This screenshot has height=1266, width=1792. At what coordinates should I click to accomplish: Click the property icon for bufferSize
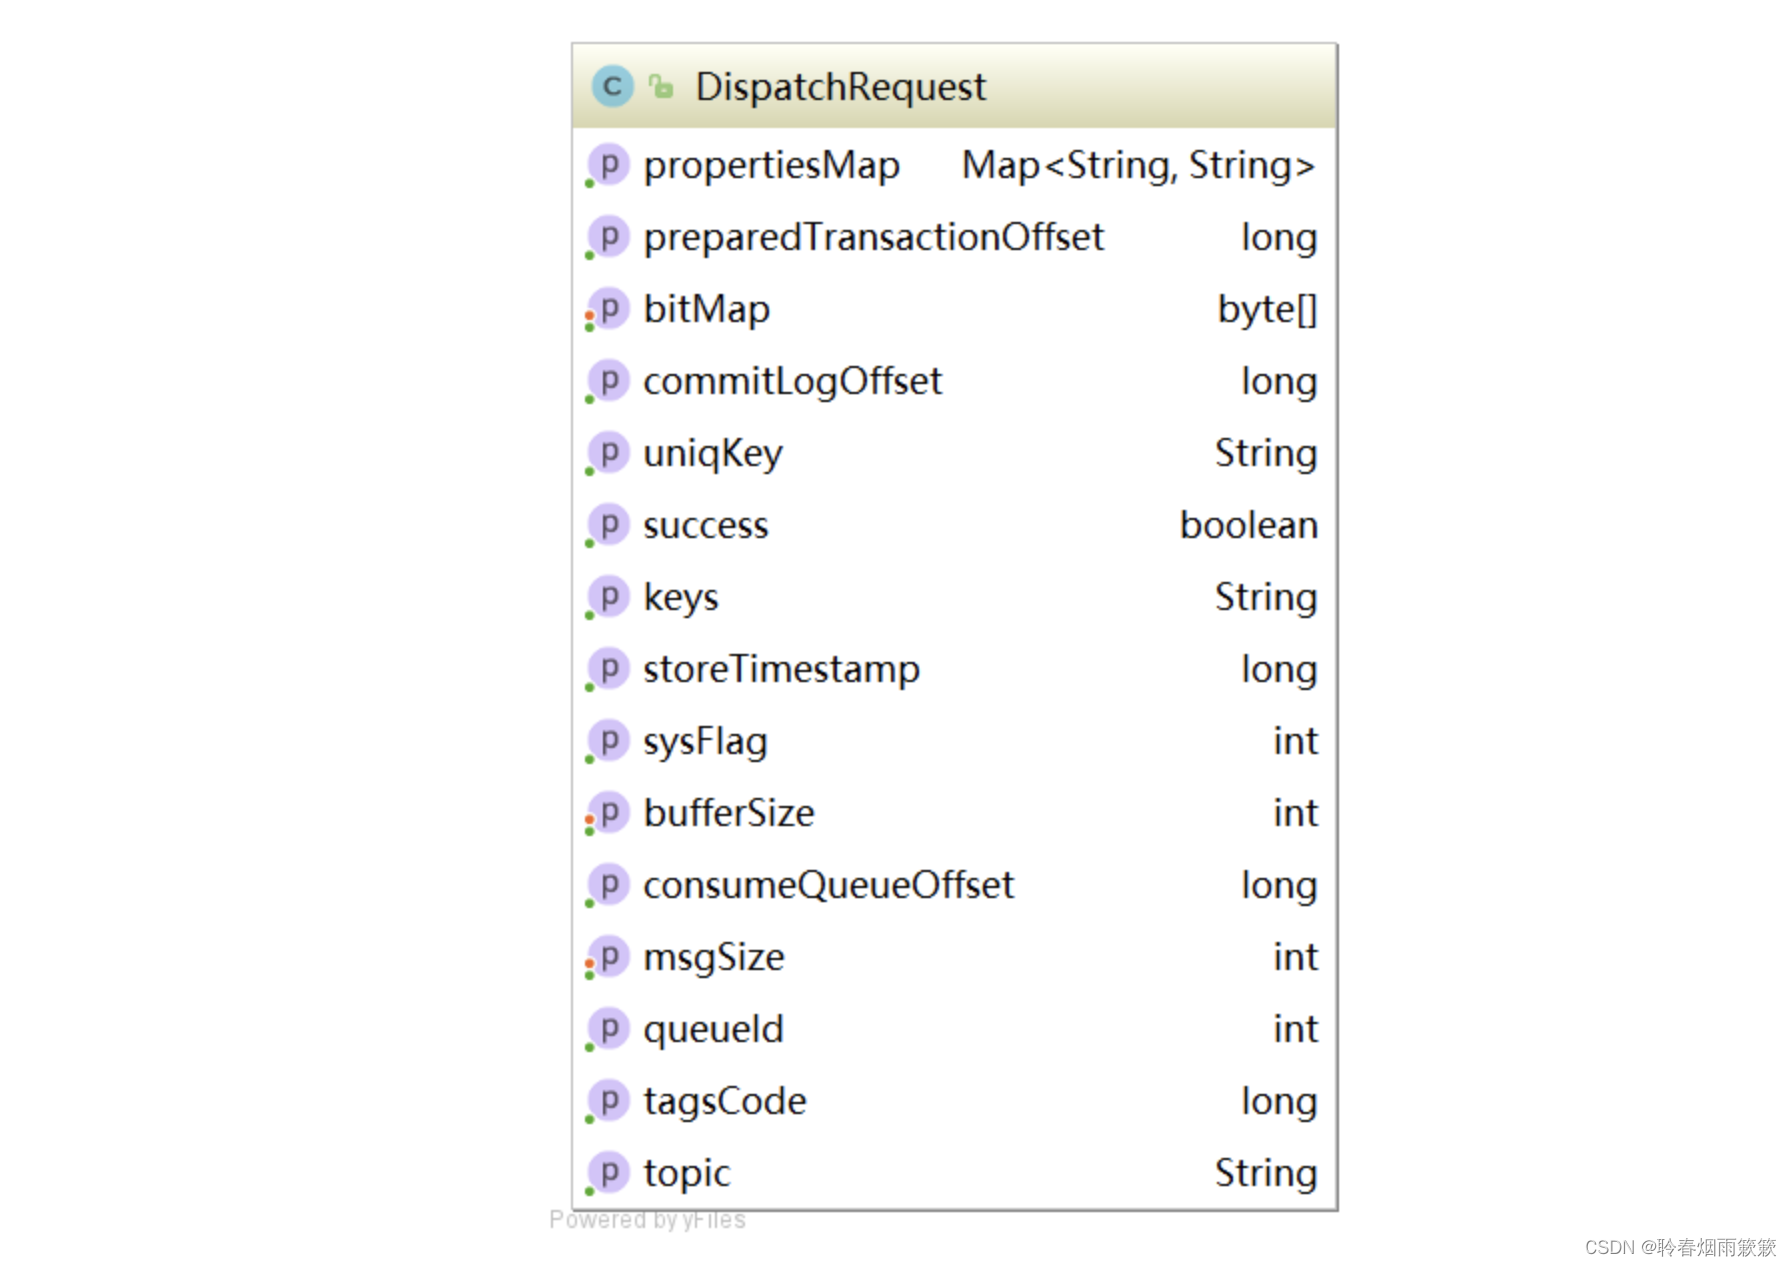click(x=608, y=813)
